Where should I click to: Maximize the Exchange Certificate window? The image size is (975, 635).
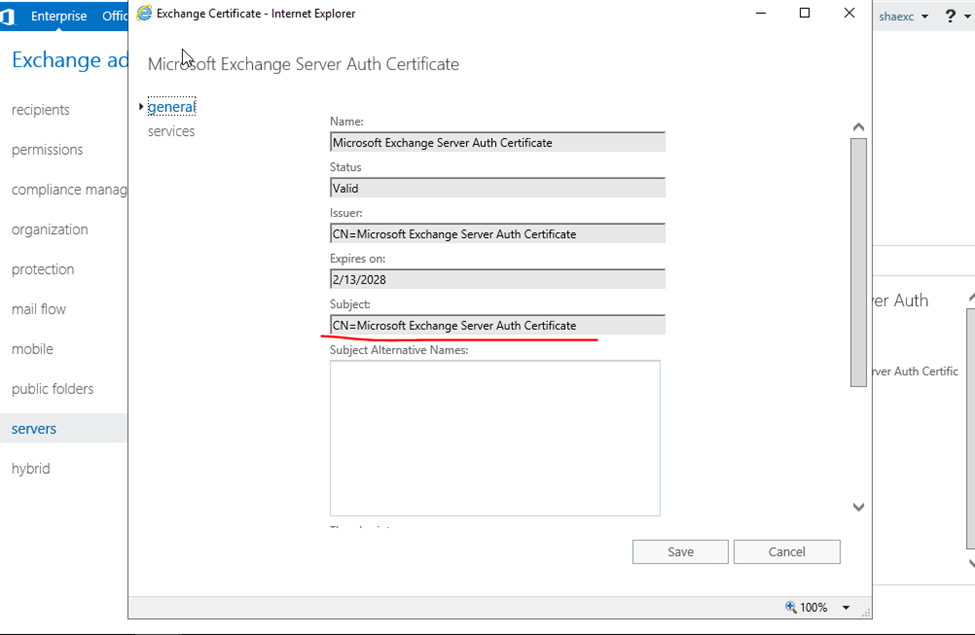pos(805,14)
